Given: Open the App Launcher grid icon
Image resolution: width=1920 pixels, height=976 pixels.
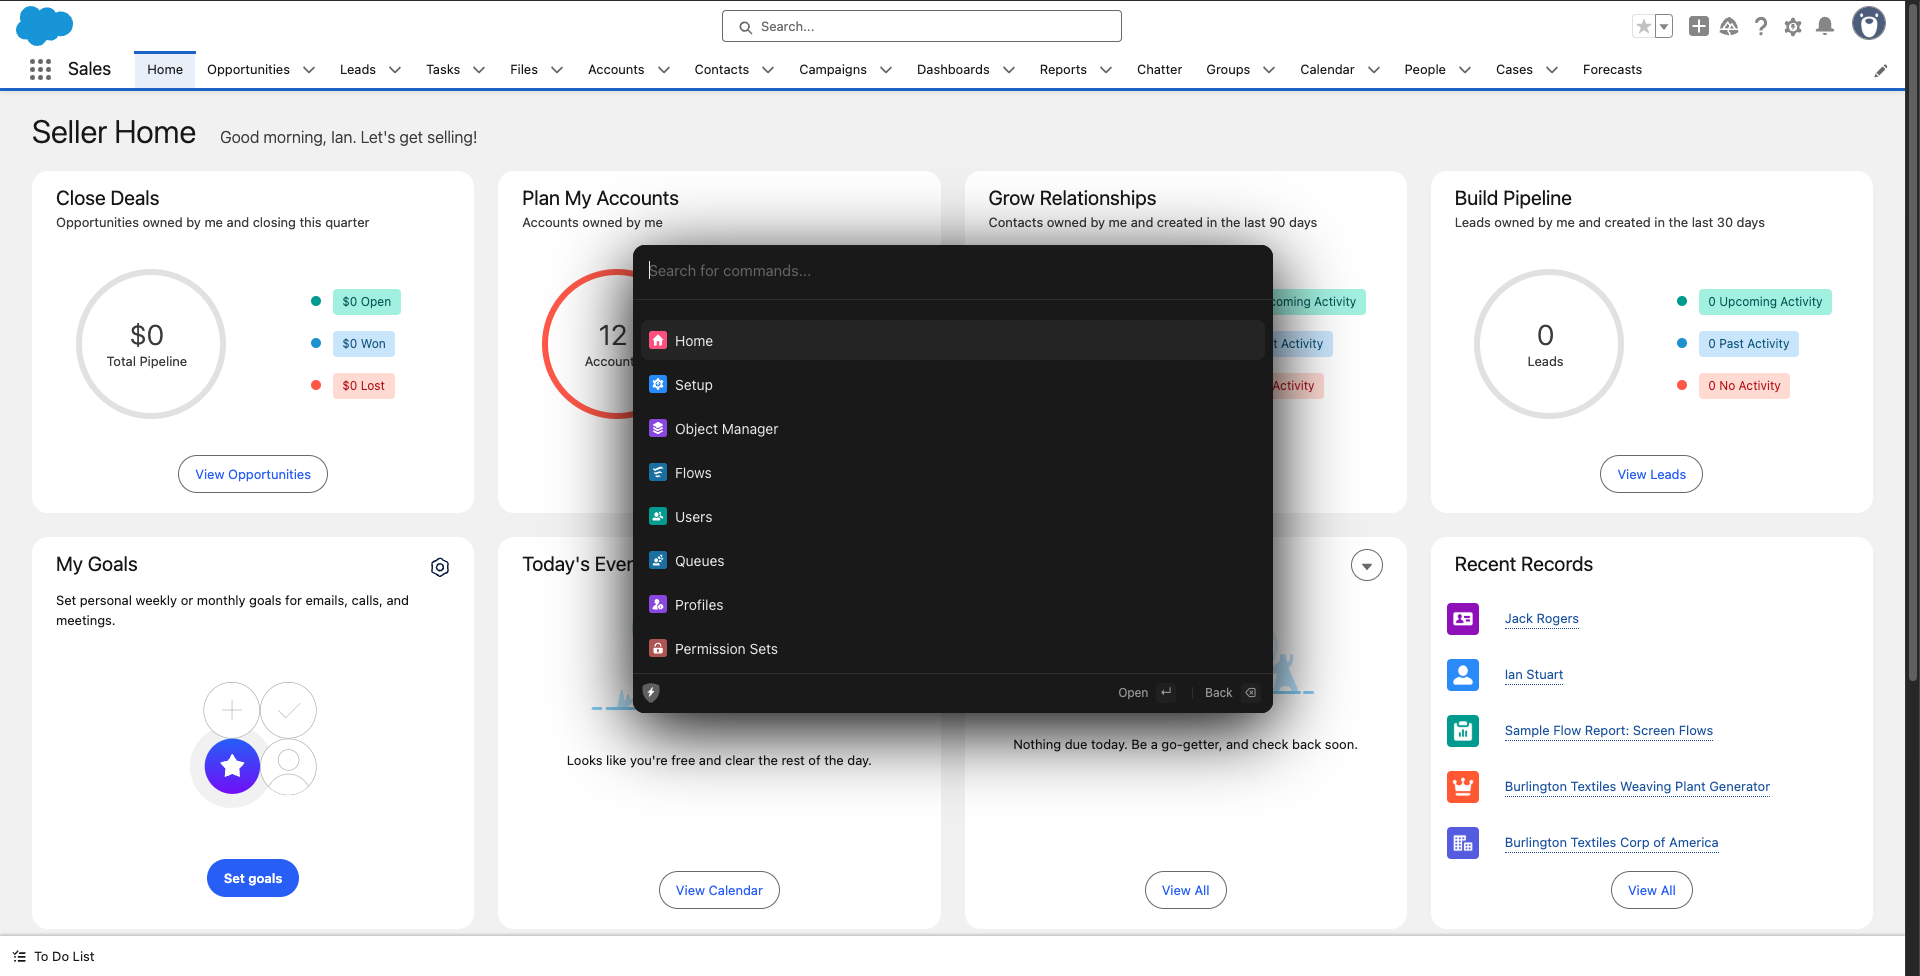Looking at the screenshot, I should (40, 69).
